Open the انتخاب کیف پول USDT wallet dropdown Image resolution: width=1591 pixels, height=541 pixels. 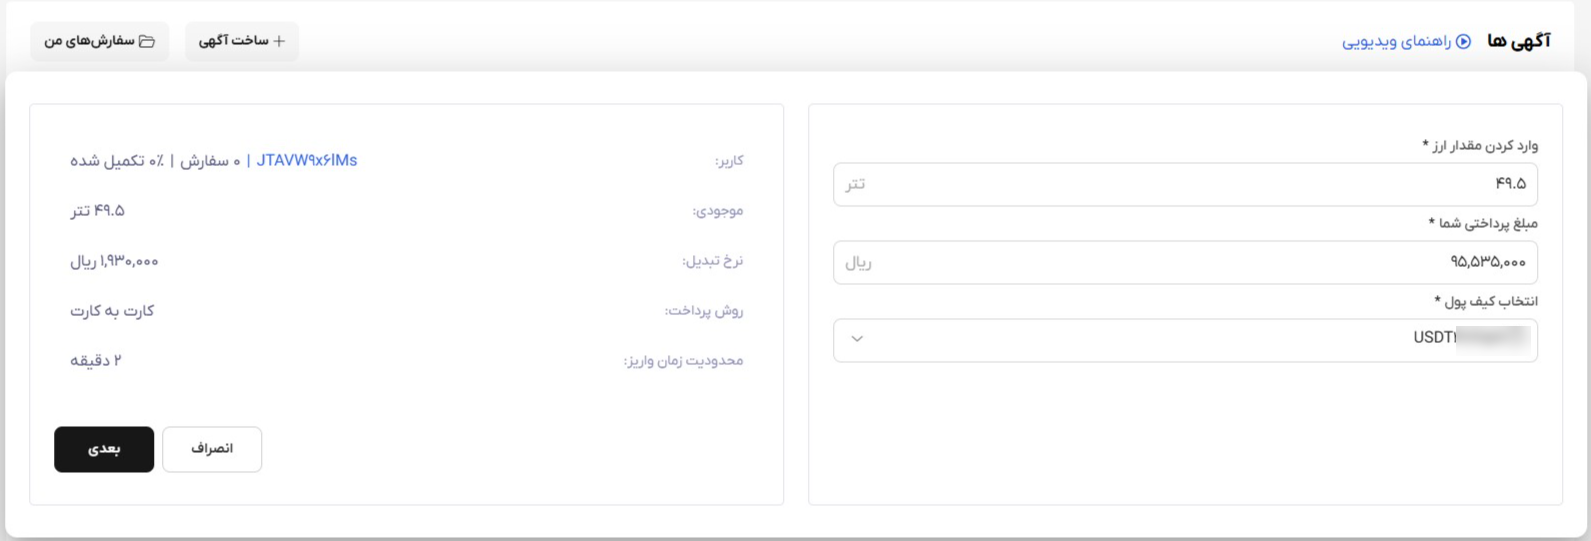[1185, 339]
